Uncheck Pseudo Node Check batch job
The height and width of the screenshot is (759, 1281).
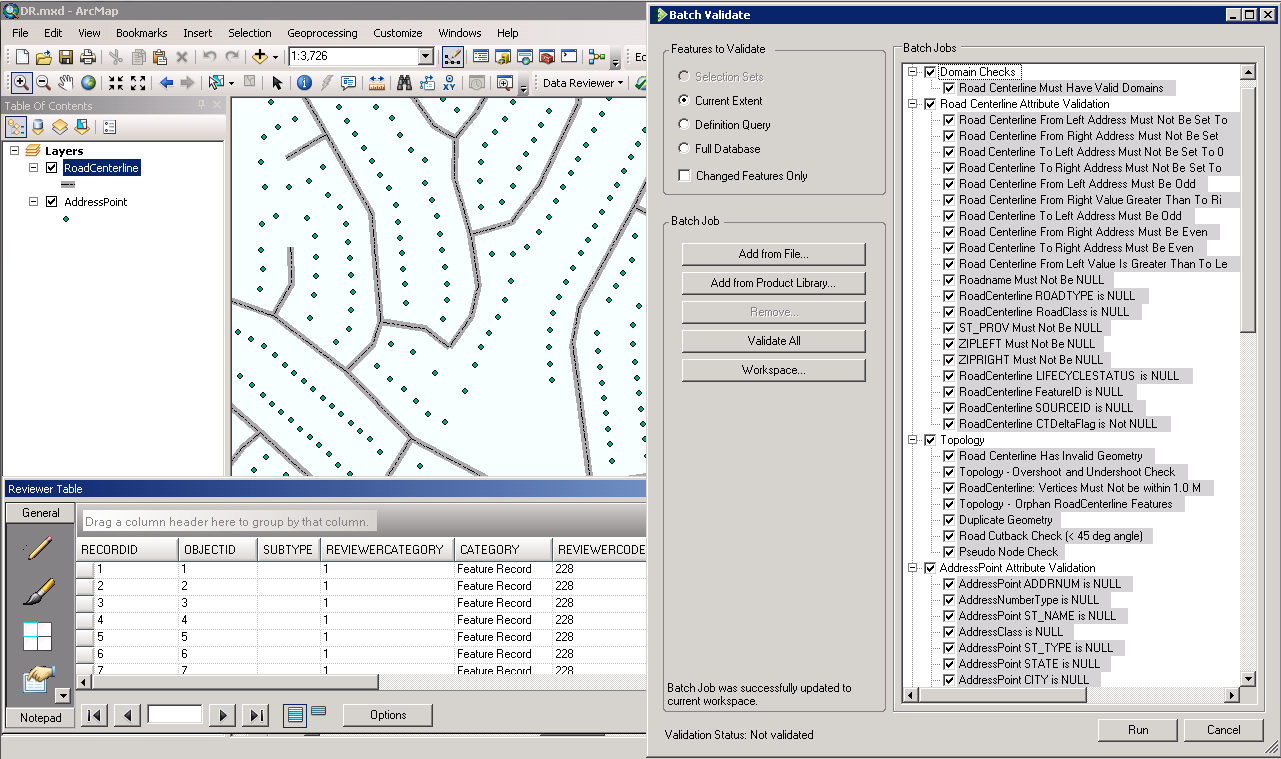click(x=949, y=552)
